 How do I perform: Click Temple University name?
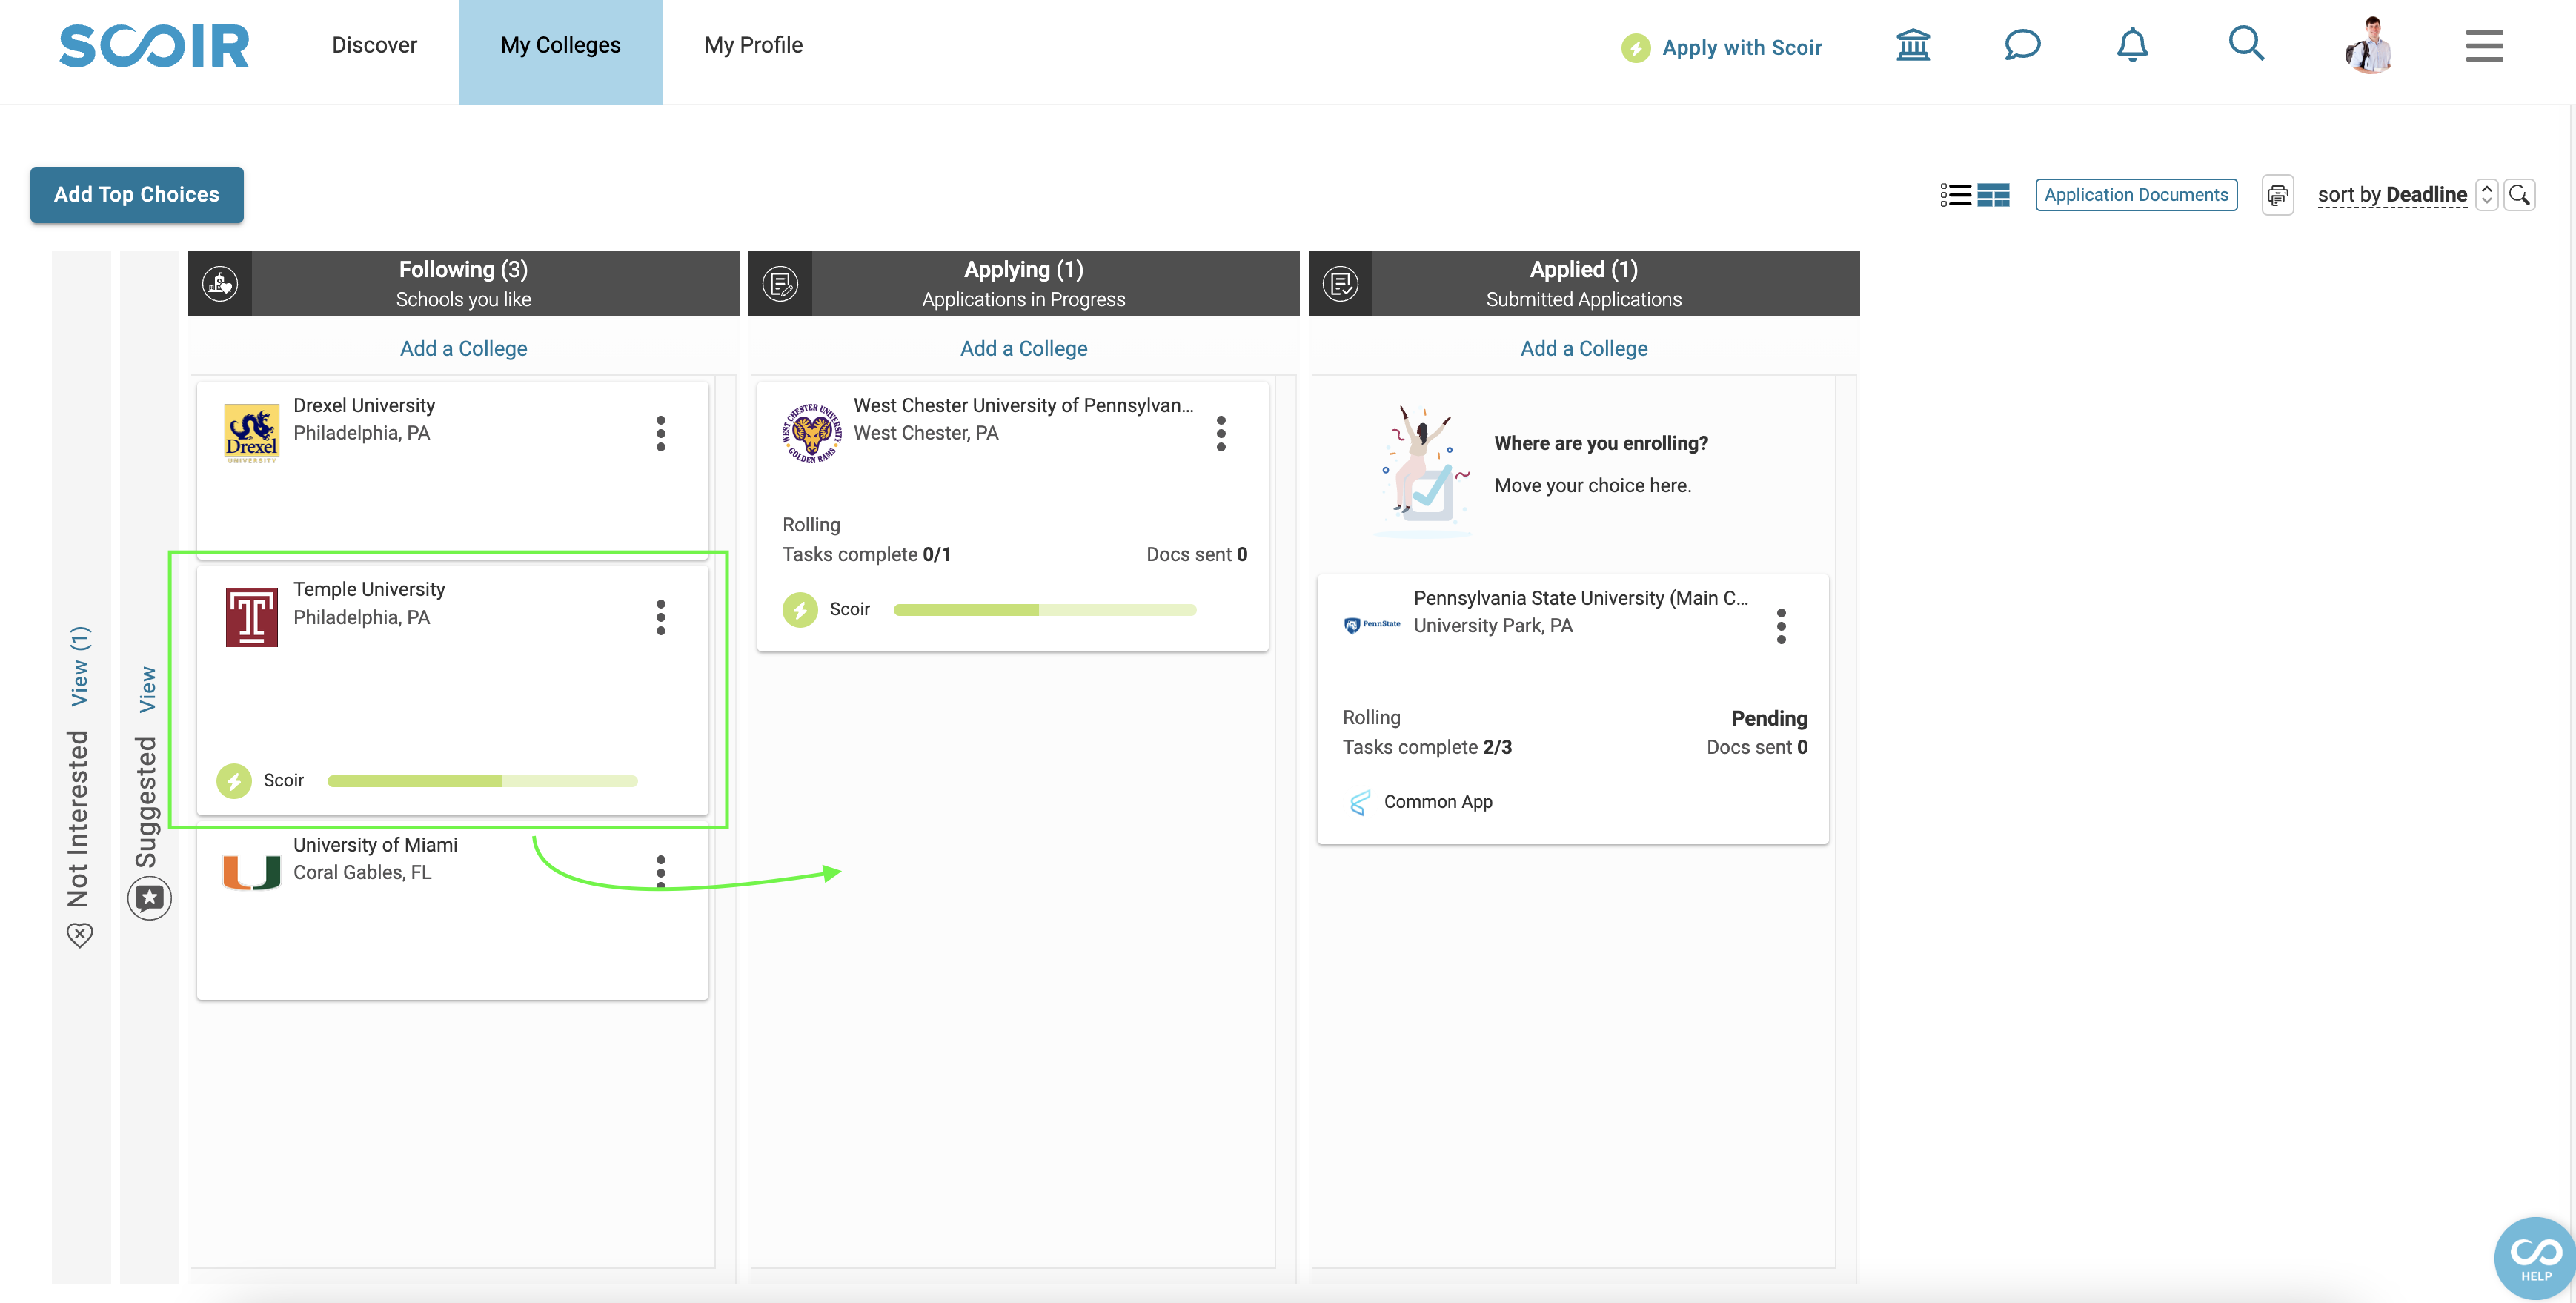pos(369,589)
